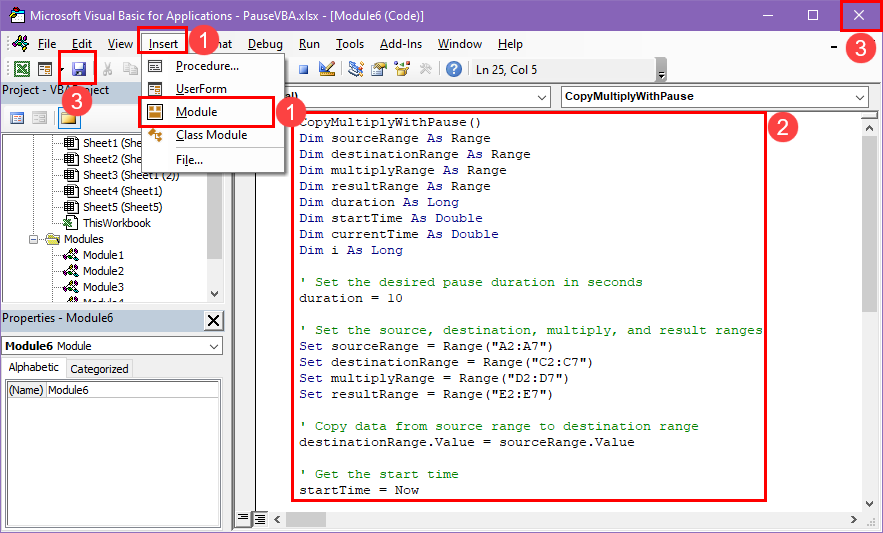
Task: Open the Insert object dropdown arrow in toolbar
Action: point(61,69)
